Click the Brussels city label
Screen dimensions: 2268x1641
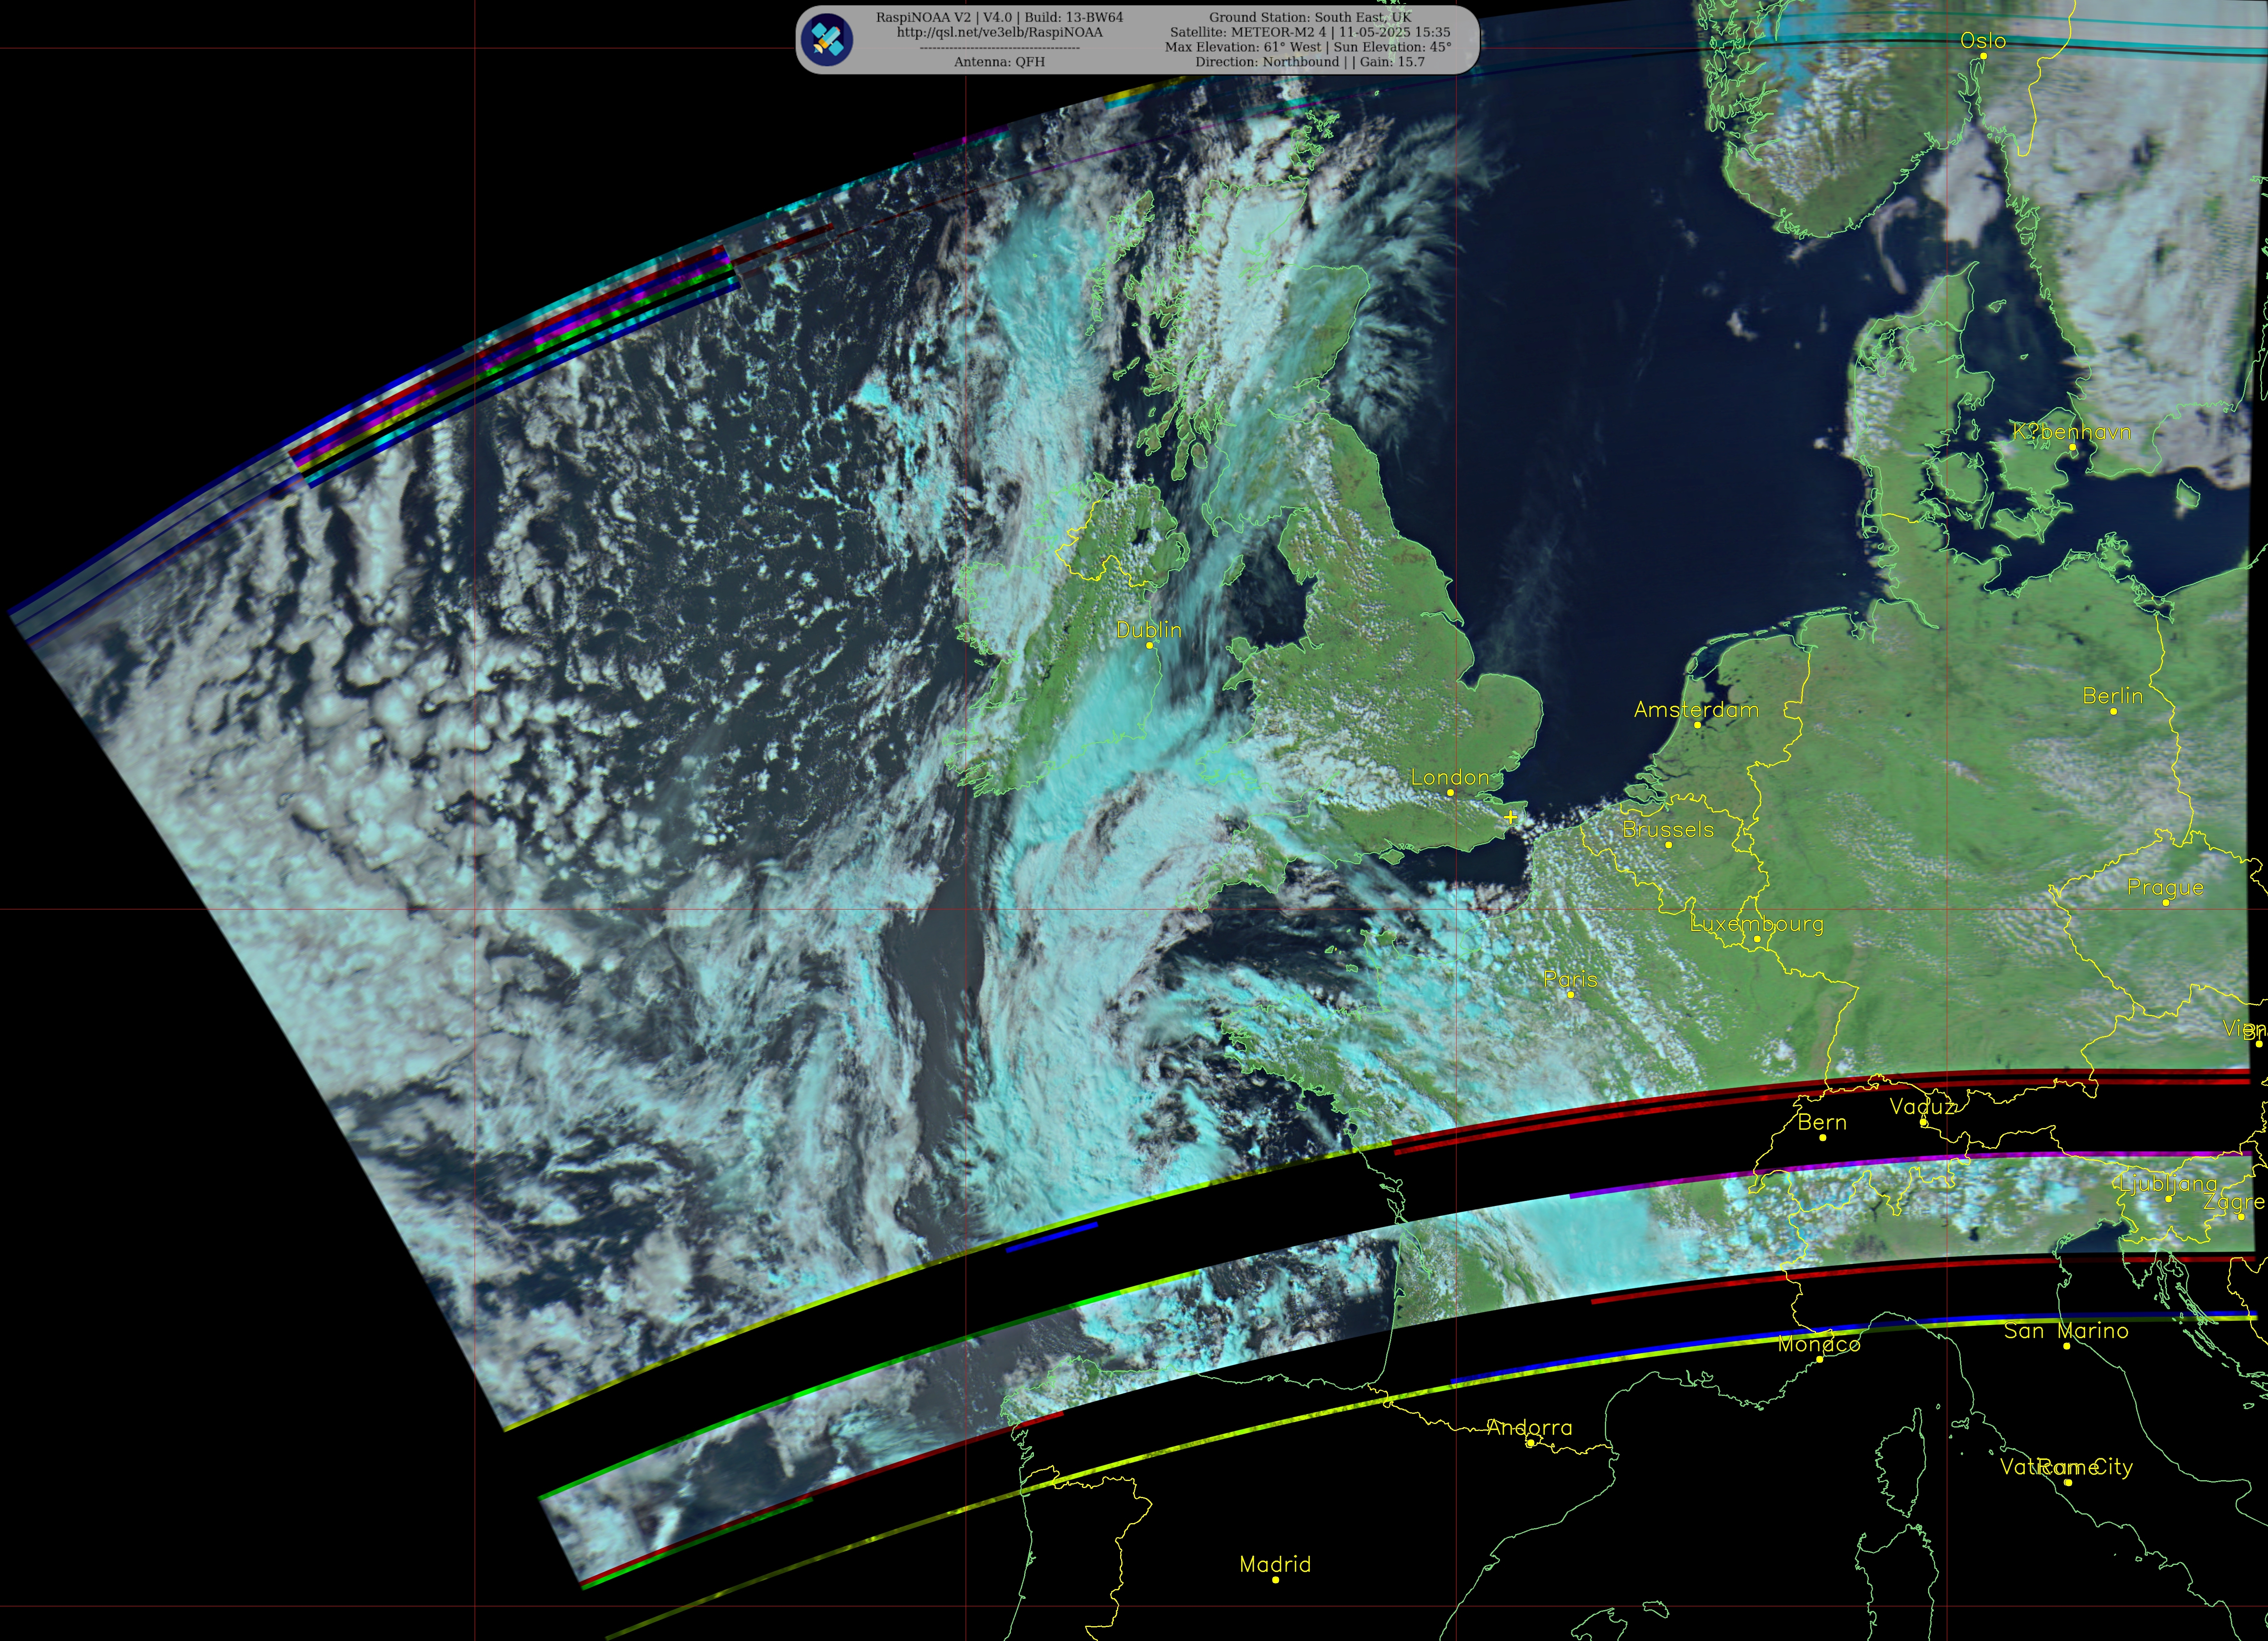[x=1668, y=830]
